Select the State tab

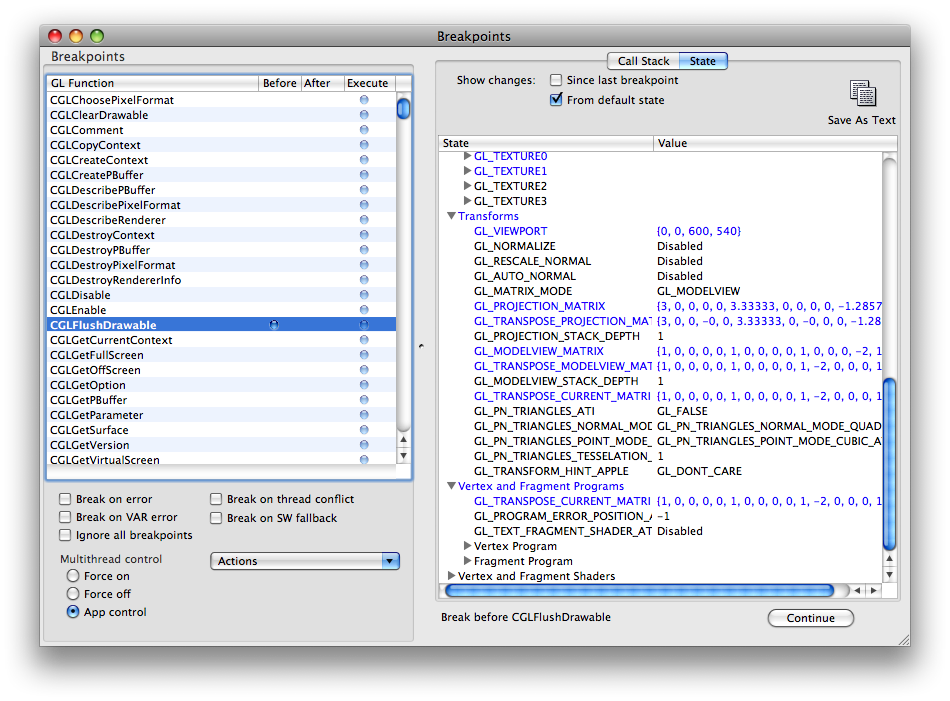coord(703,61)
